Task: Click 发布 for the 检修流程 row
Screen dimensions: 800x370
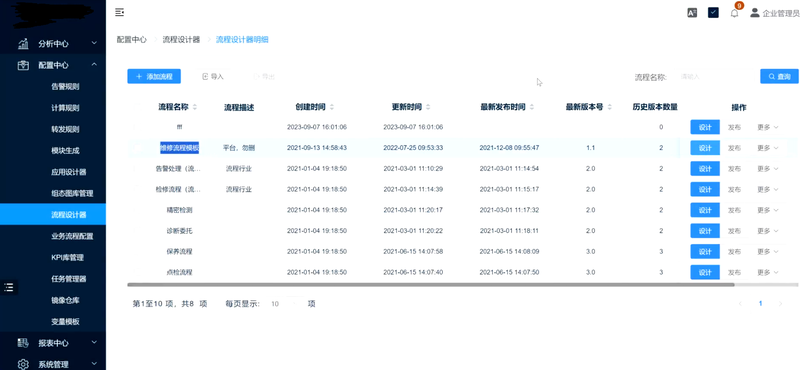Action: pos(734,189)
